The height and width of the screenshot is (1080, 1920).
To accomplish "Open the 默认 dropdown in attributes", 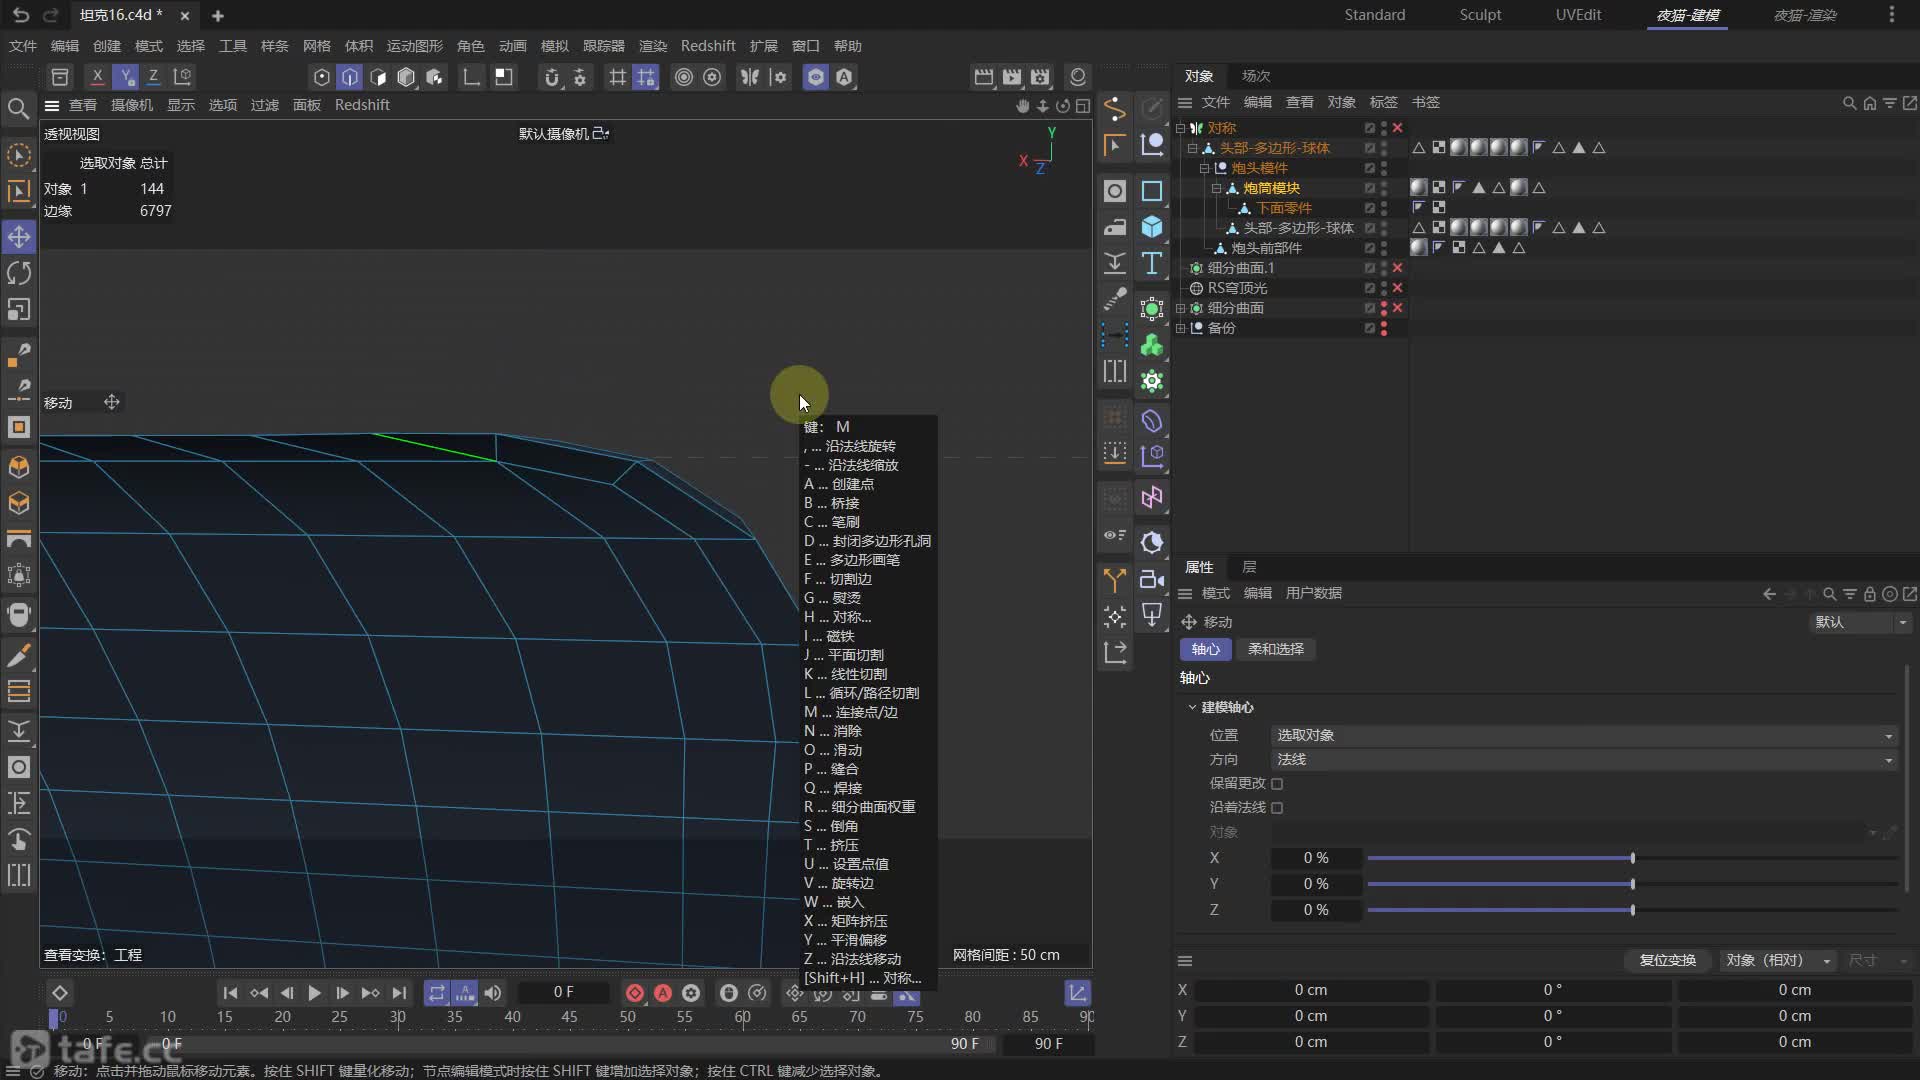I will pyautogui.click(x=1861, y=622).
